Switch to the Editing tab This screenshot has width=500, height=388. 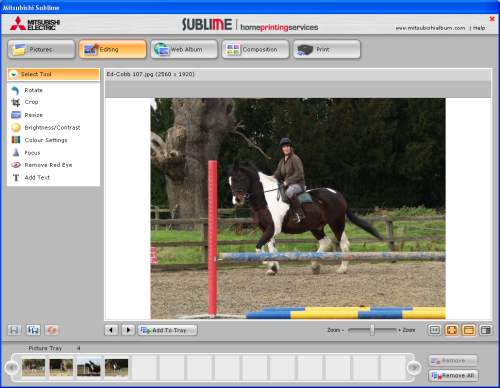pyautogui.click(x=113, y=49)
